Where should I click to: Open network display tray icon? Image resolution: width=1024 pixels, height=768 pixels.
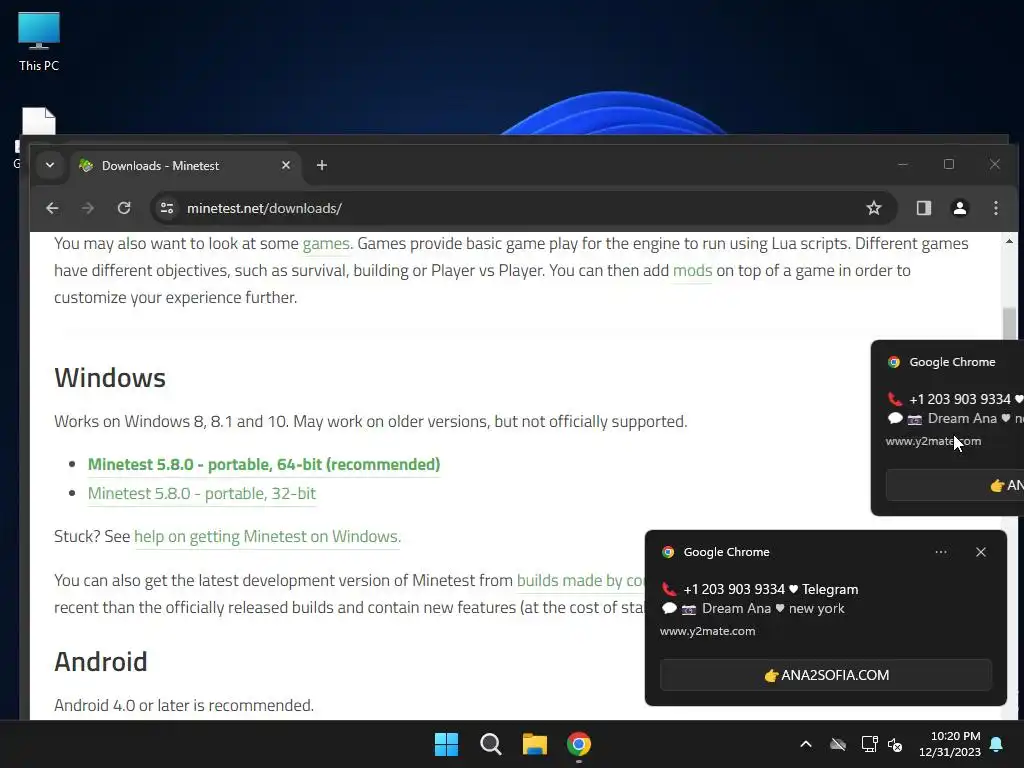[869, 744]
